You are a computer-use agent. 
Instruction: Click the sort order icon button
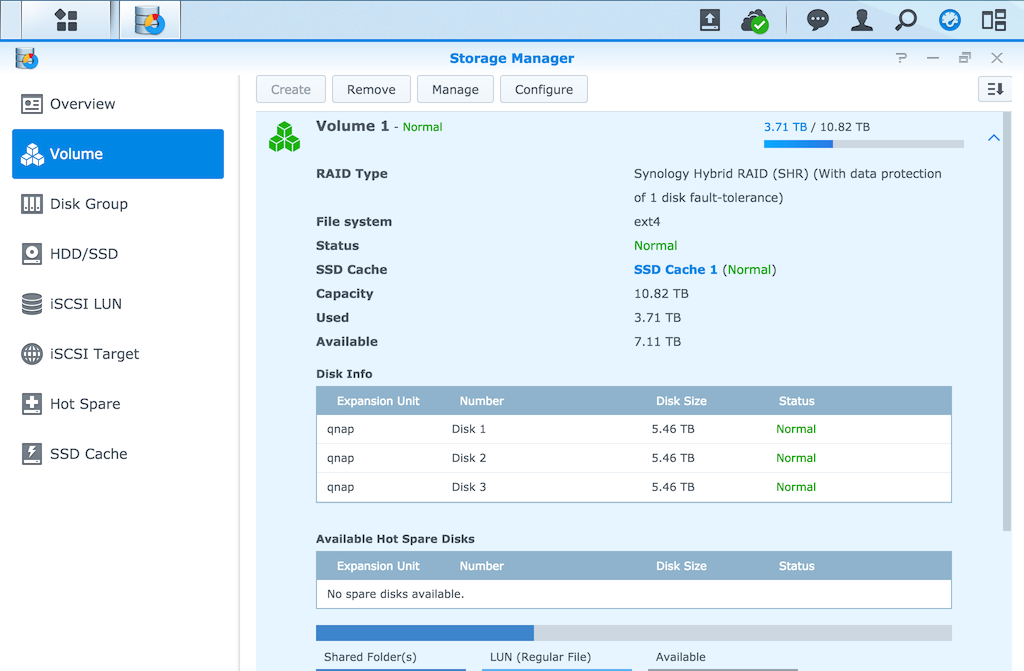click(995, 89)
